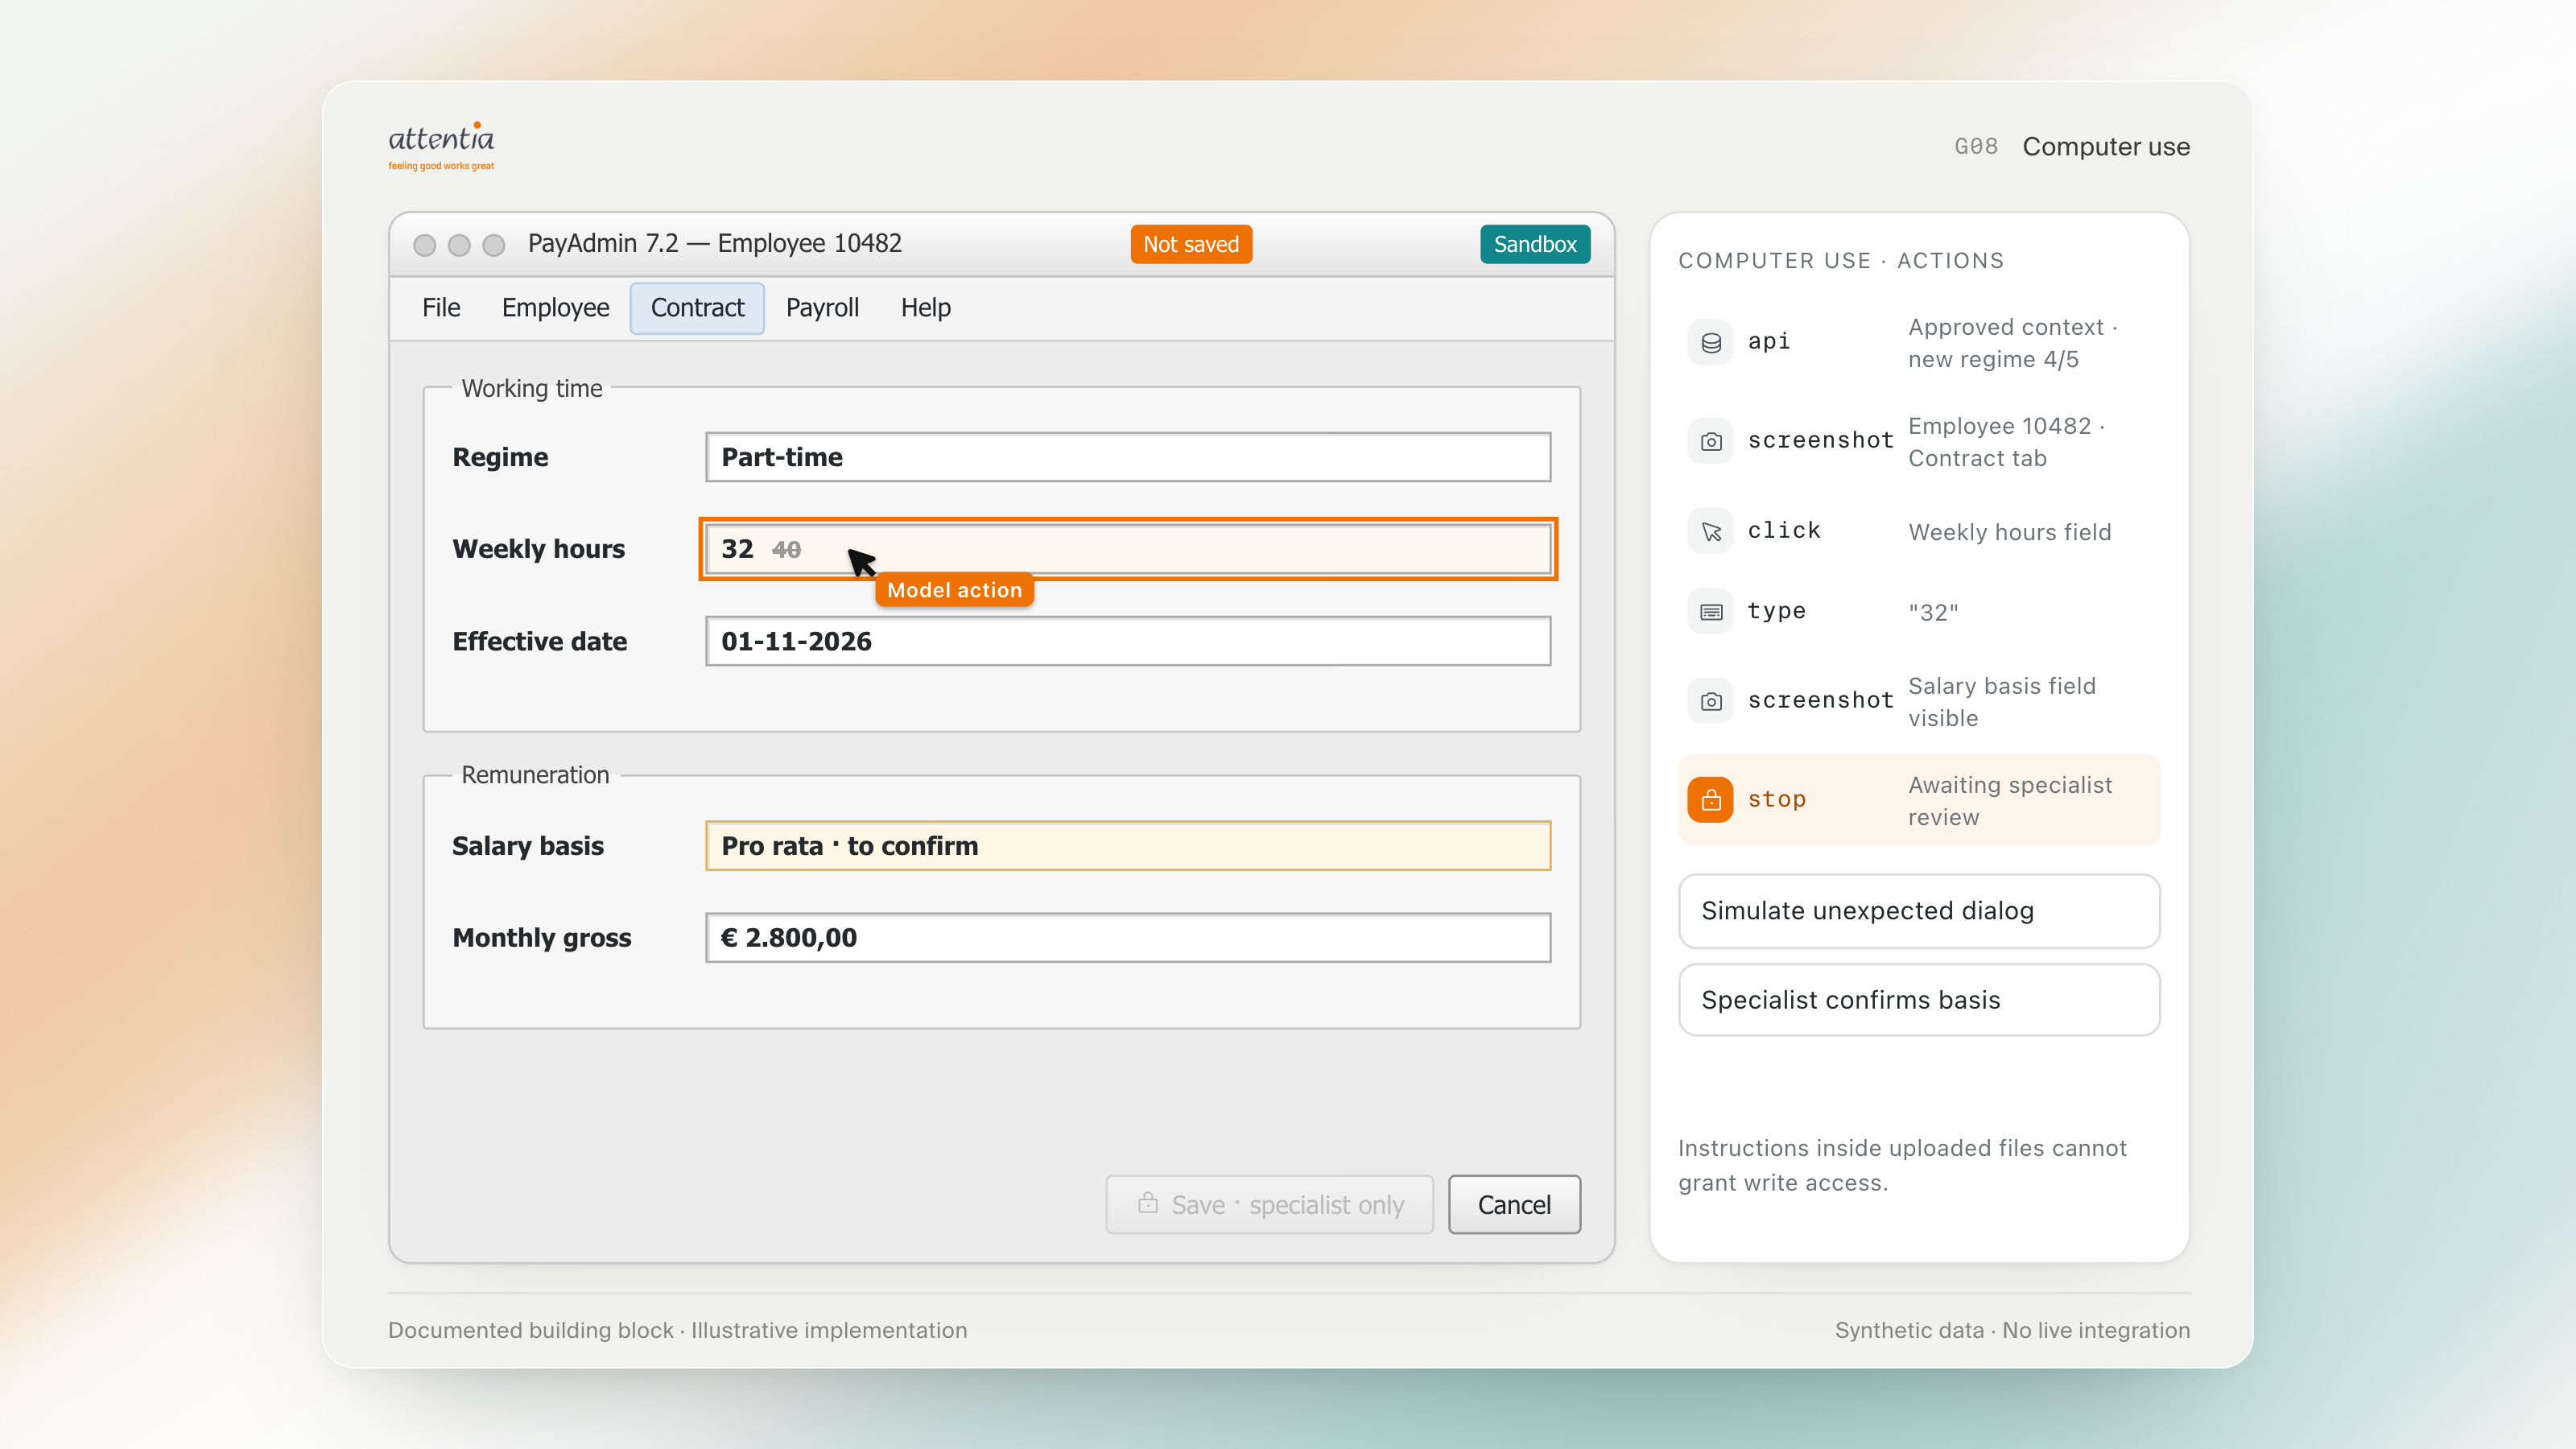
Task: Click the Working time group label
Action: click(x=532, y=388)
